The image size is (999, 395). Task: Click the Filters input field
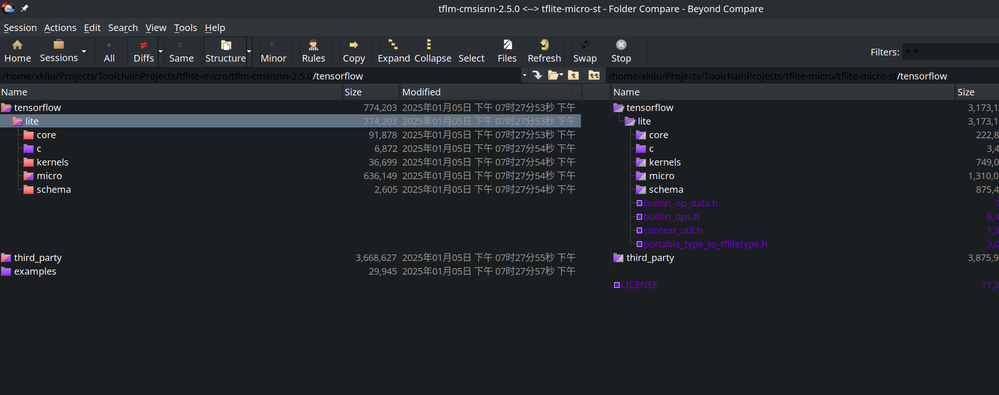(x=951, y=52)
